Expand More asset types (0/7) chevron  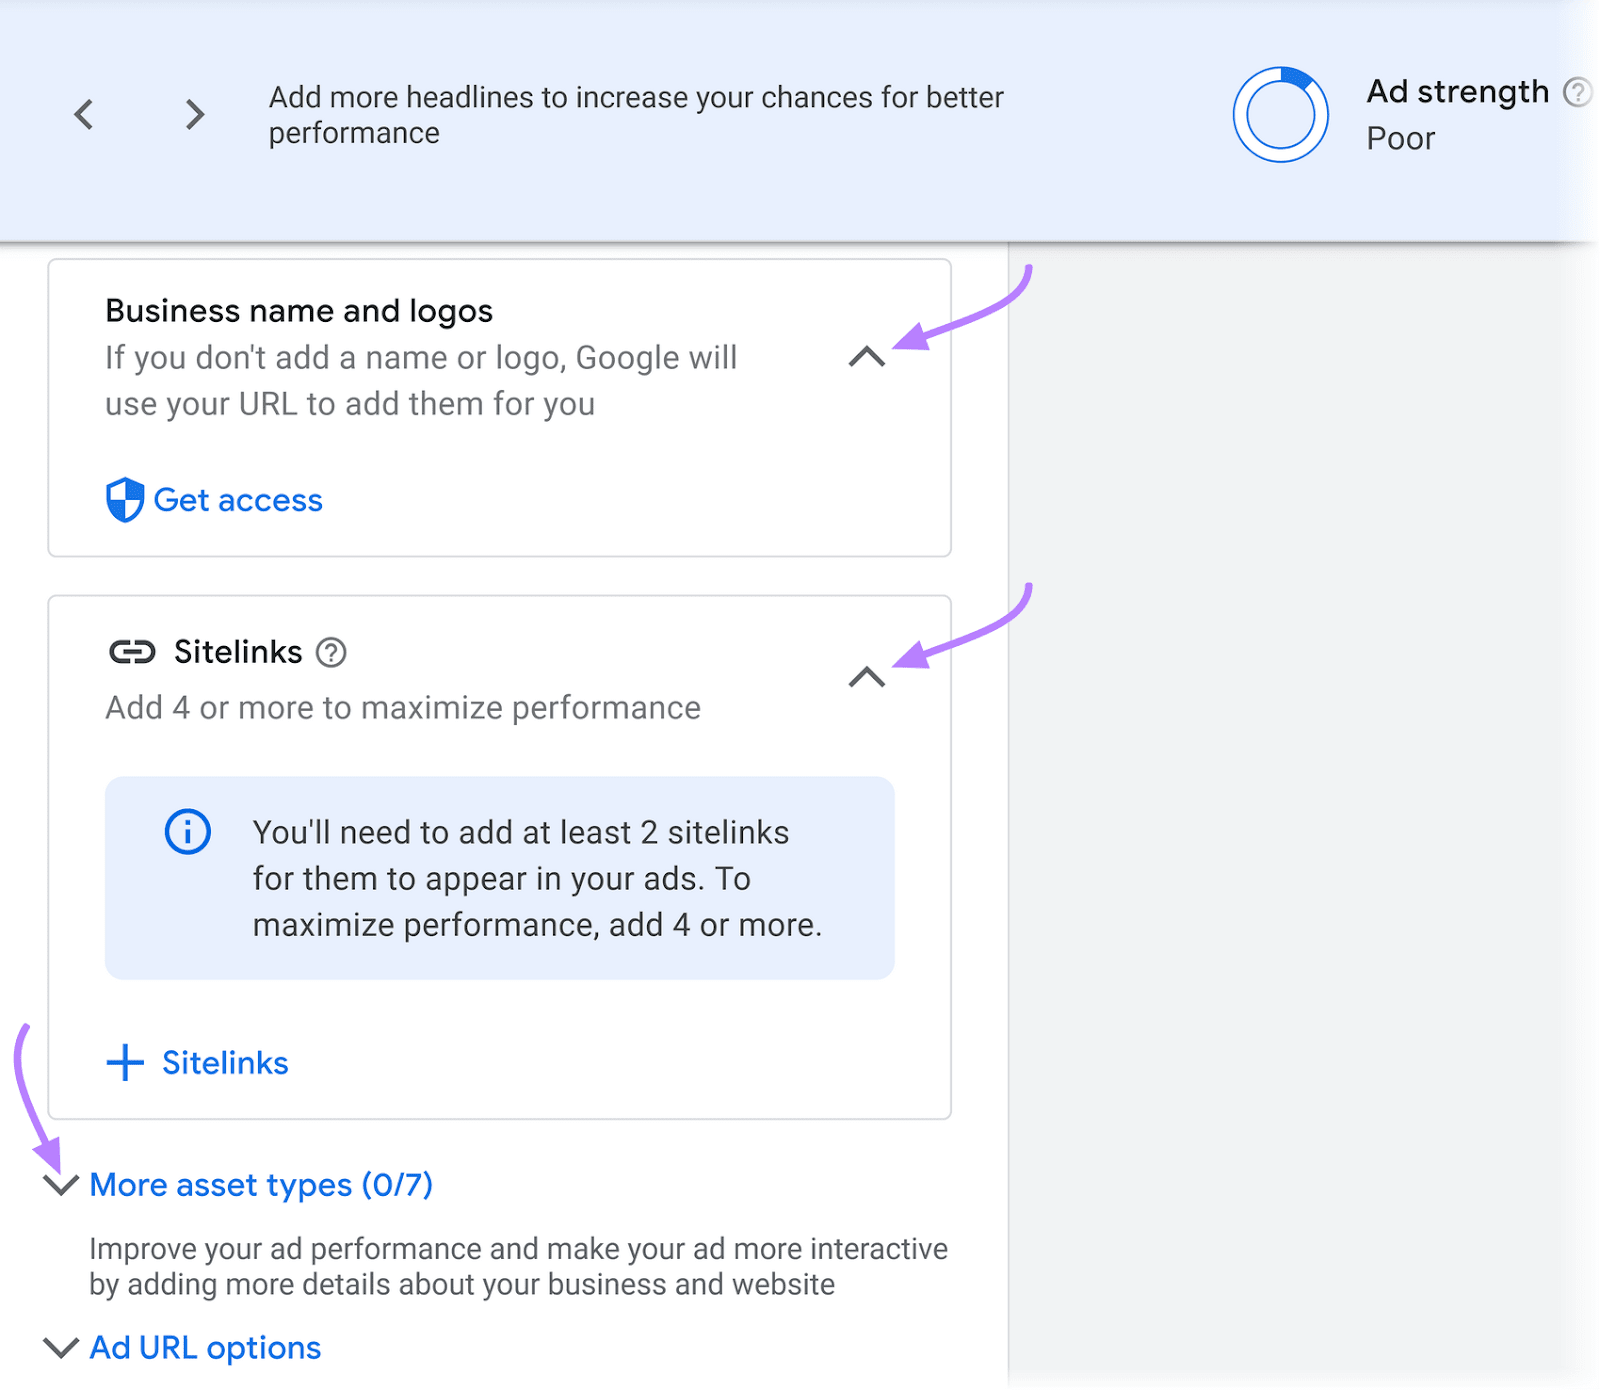61,1185
